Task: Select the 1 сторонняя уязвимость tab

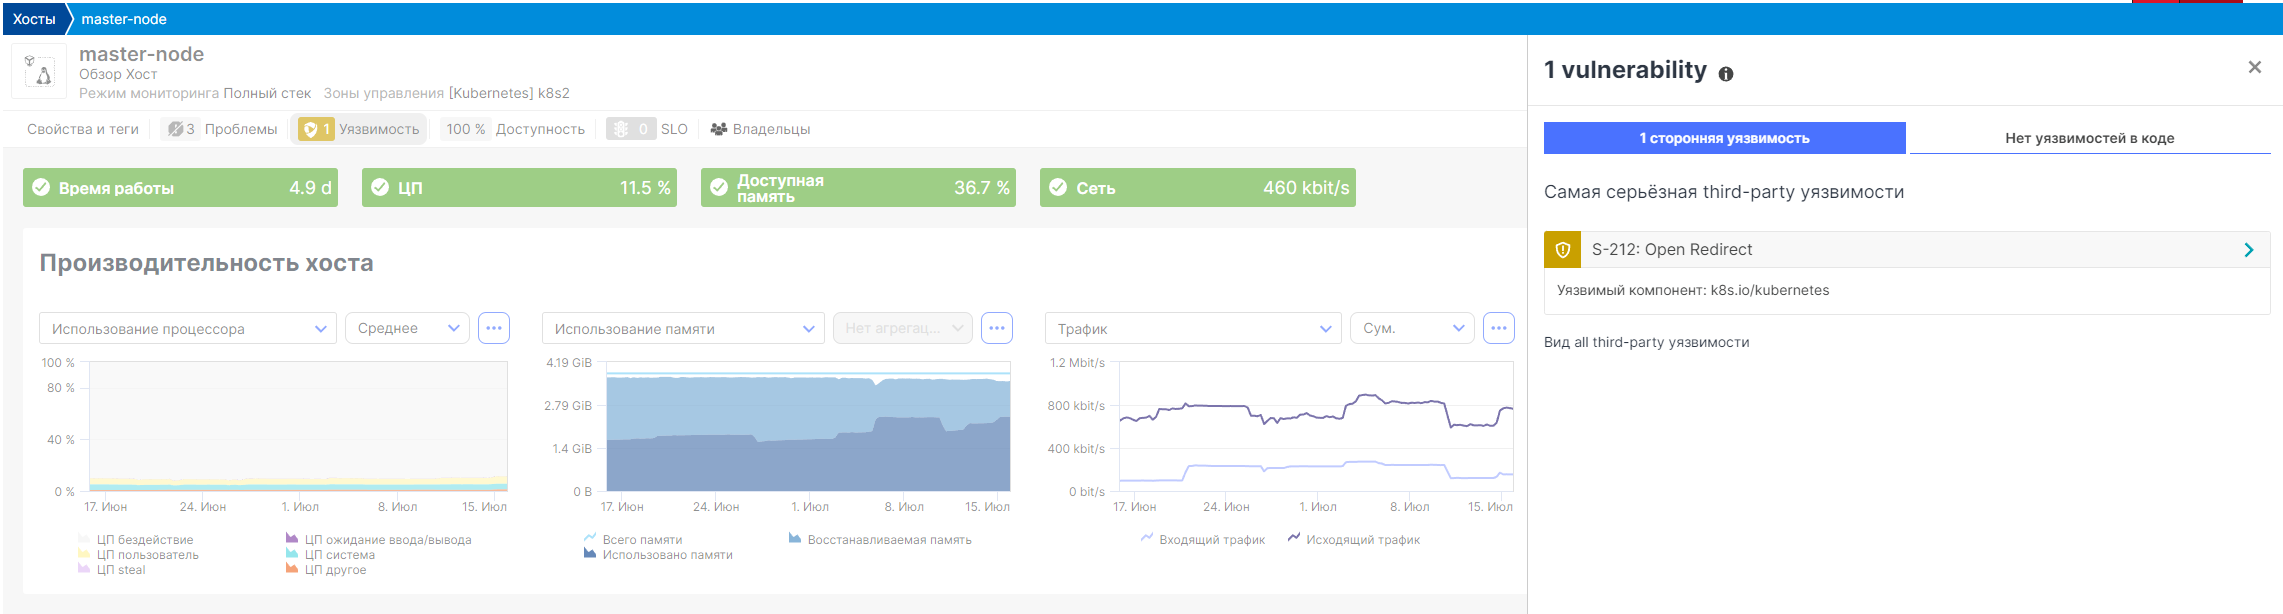Action: click(x=1724, y=138)
